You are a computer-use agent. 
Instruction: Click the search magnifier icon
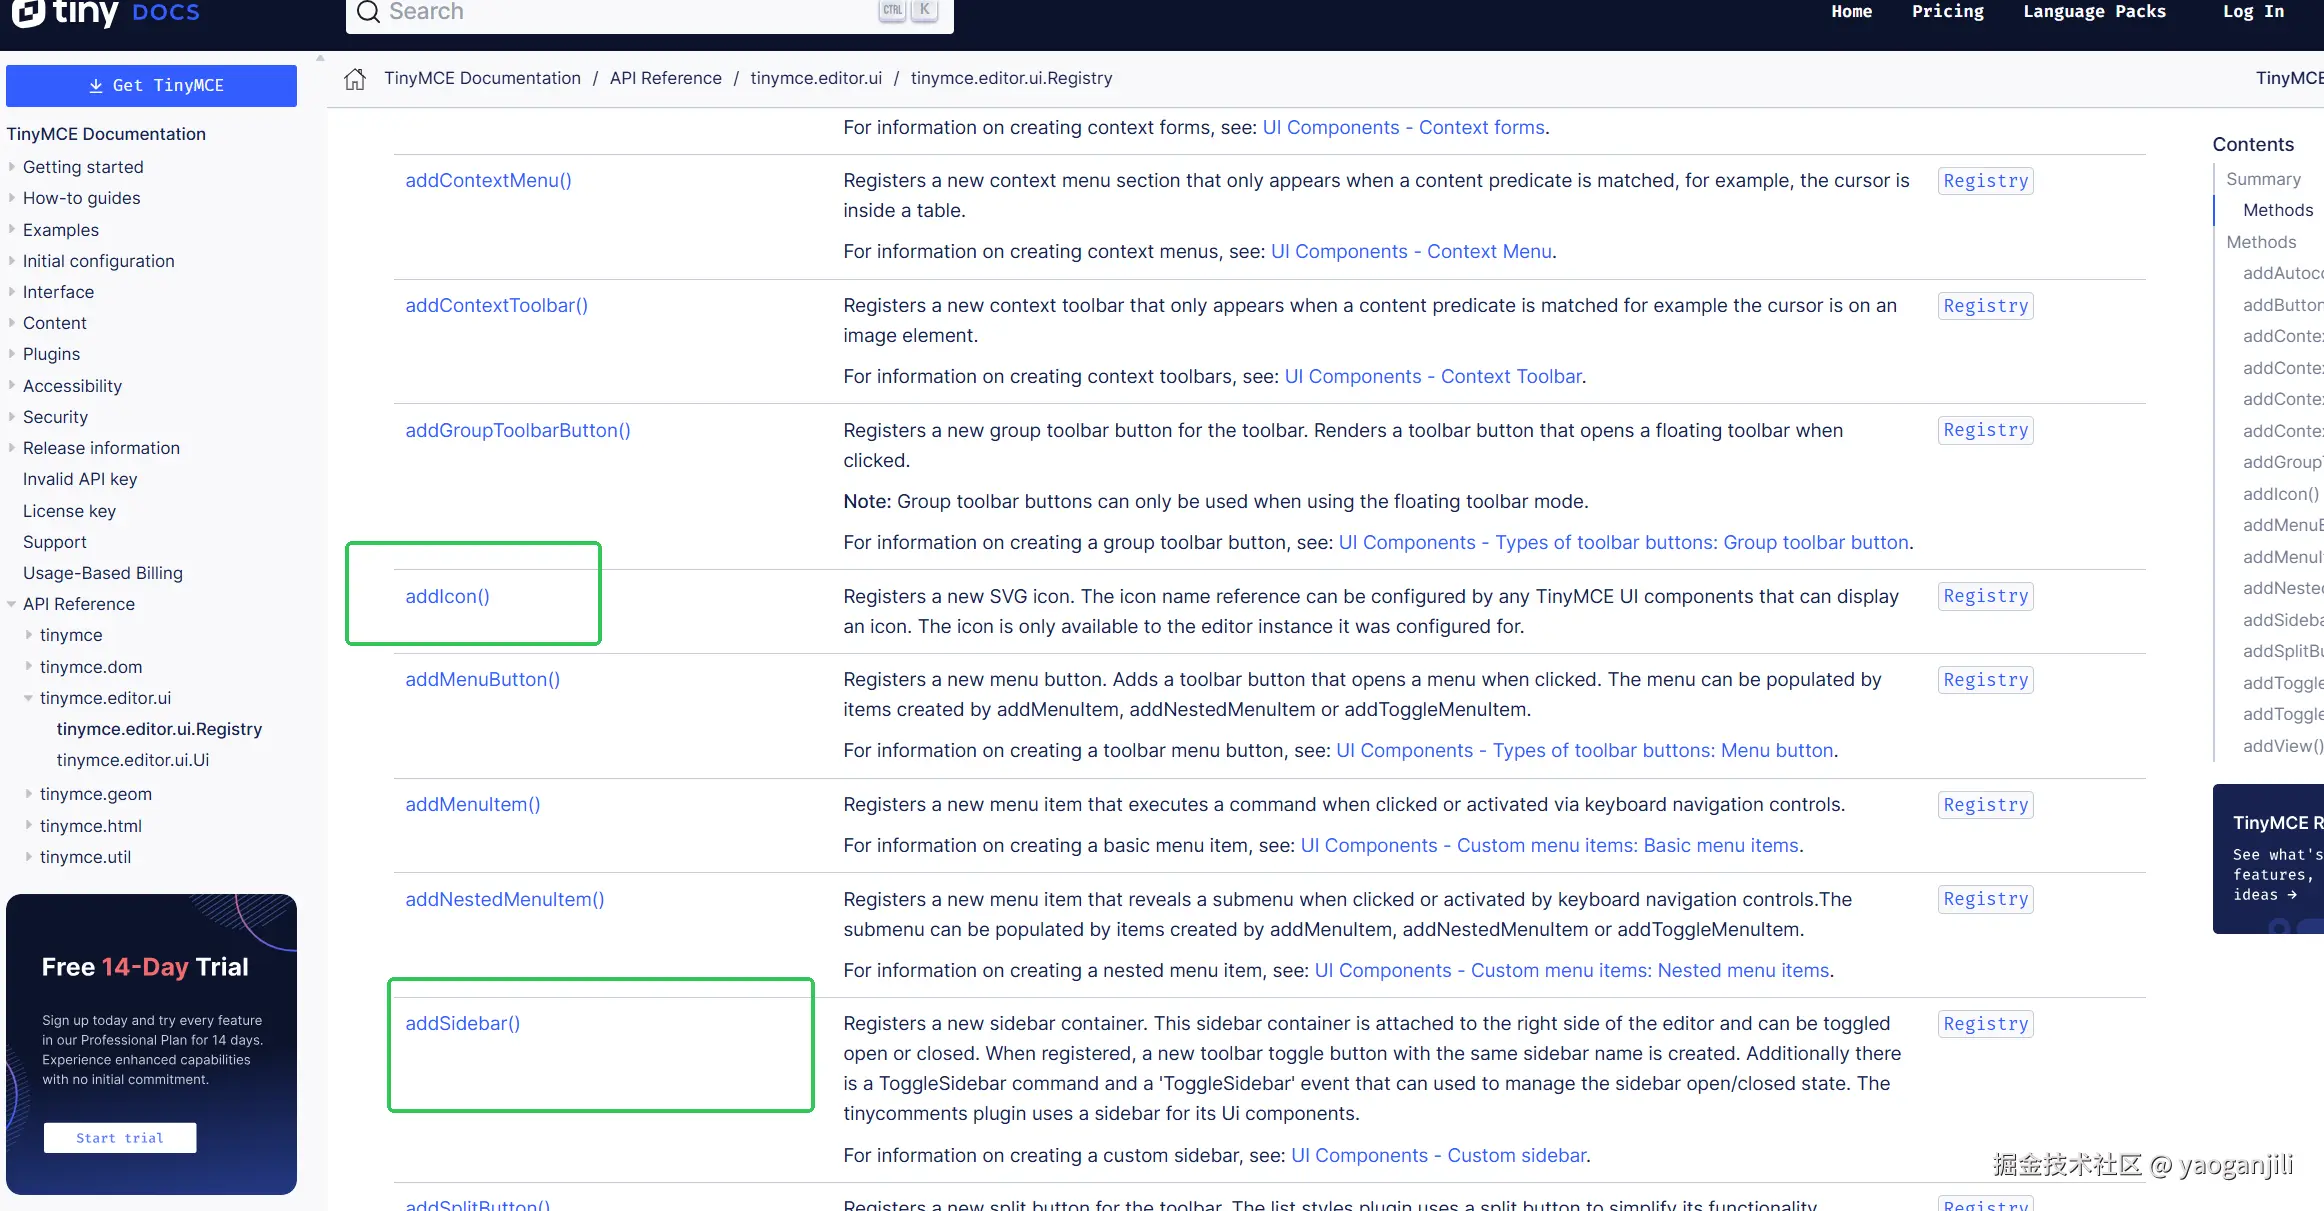(368, 12)
